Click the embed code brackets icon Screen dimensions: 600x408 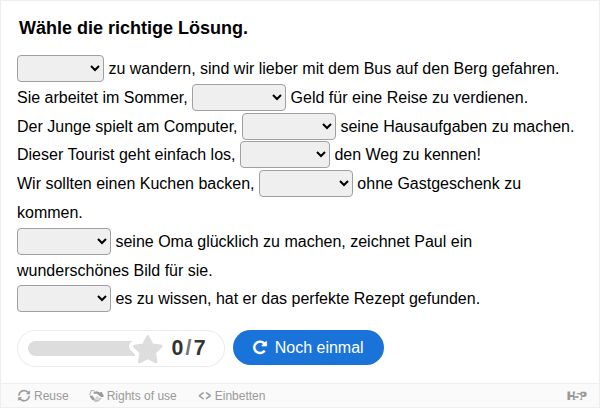click(205, 396)
